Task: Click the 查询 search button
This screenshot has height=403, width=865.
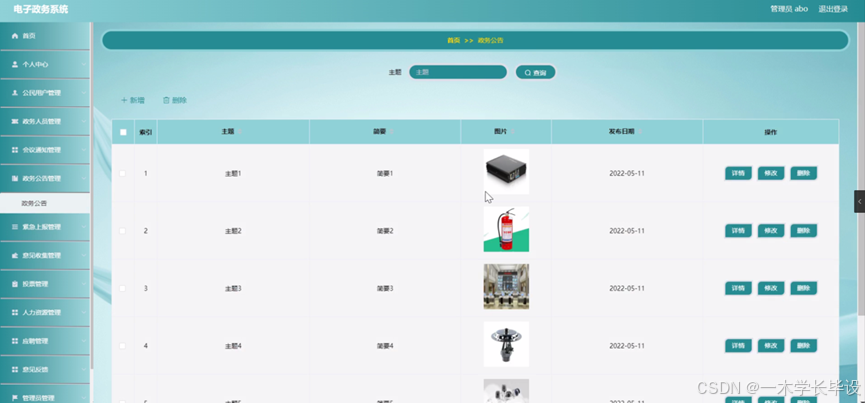Action: 536,72
